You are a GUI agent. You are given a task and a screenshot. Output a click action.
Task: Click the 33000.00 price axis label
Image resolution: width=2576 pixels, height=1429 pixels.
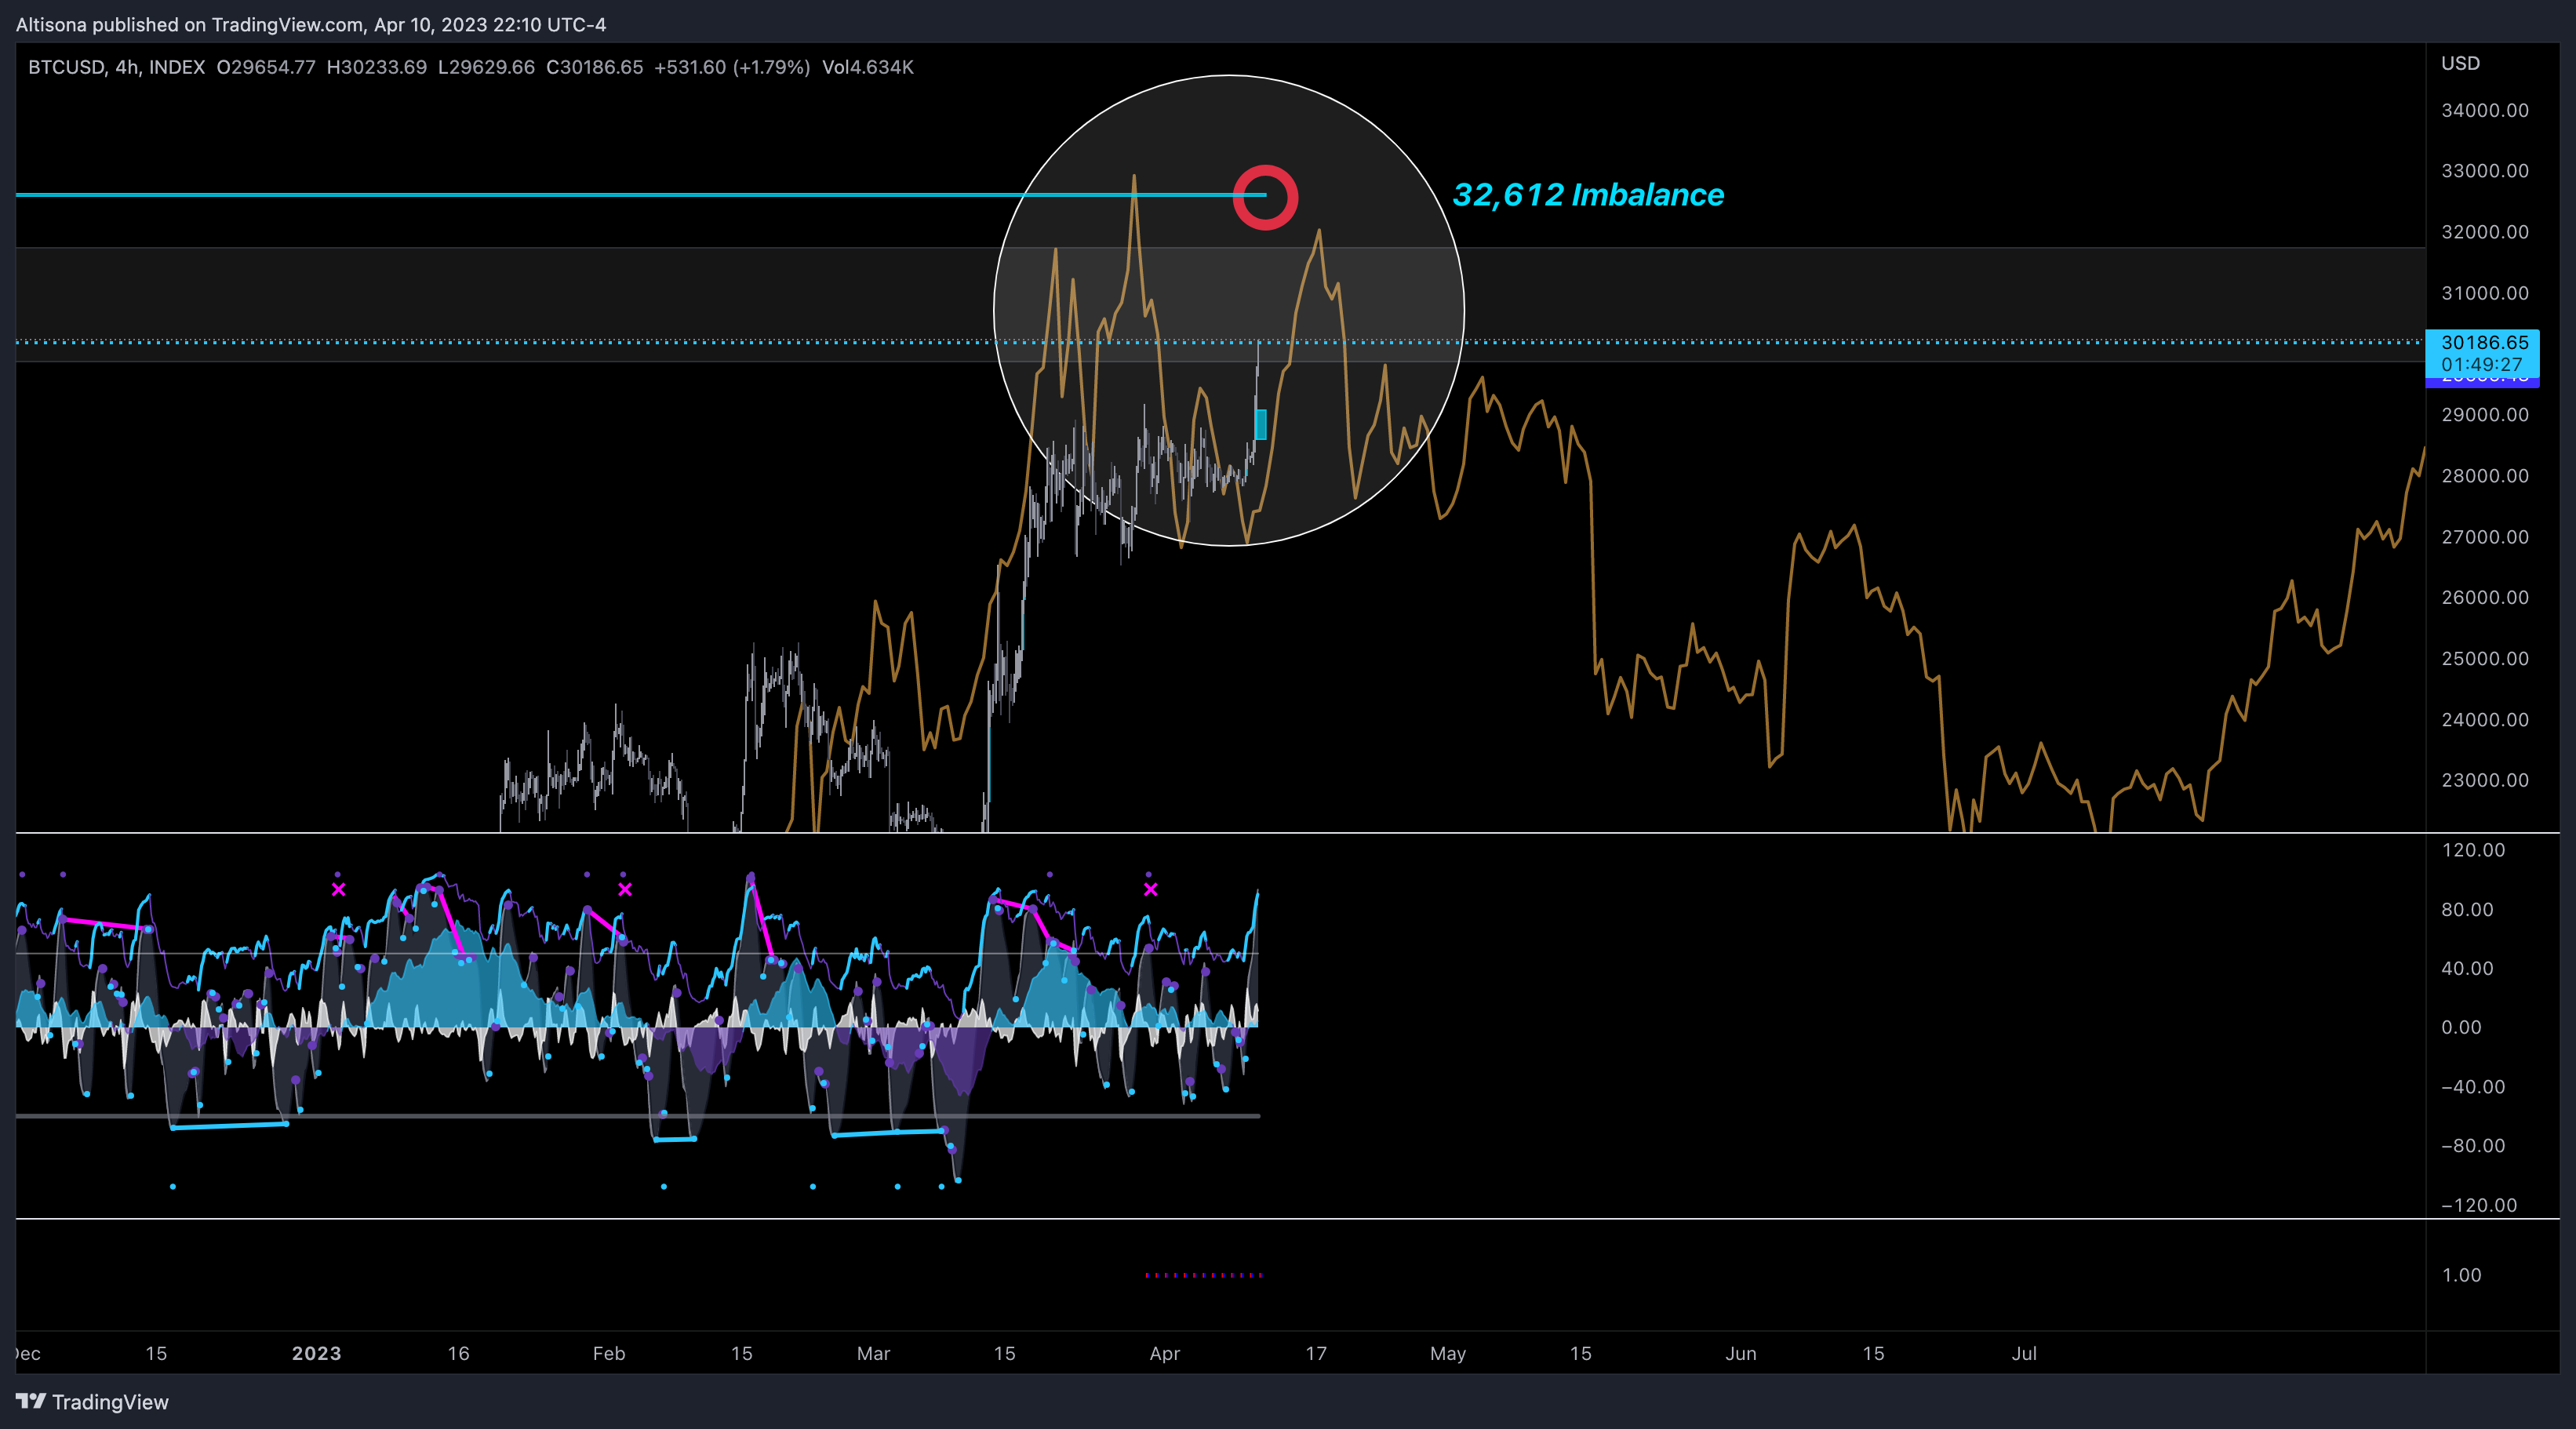coord(2485,171)
